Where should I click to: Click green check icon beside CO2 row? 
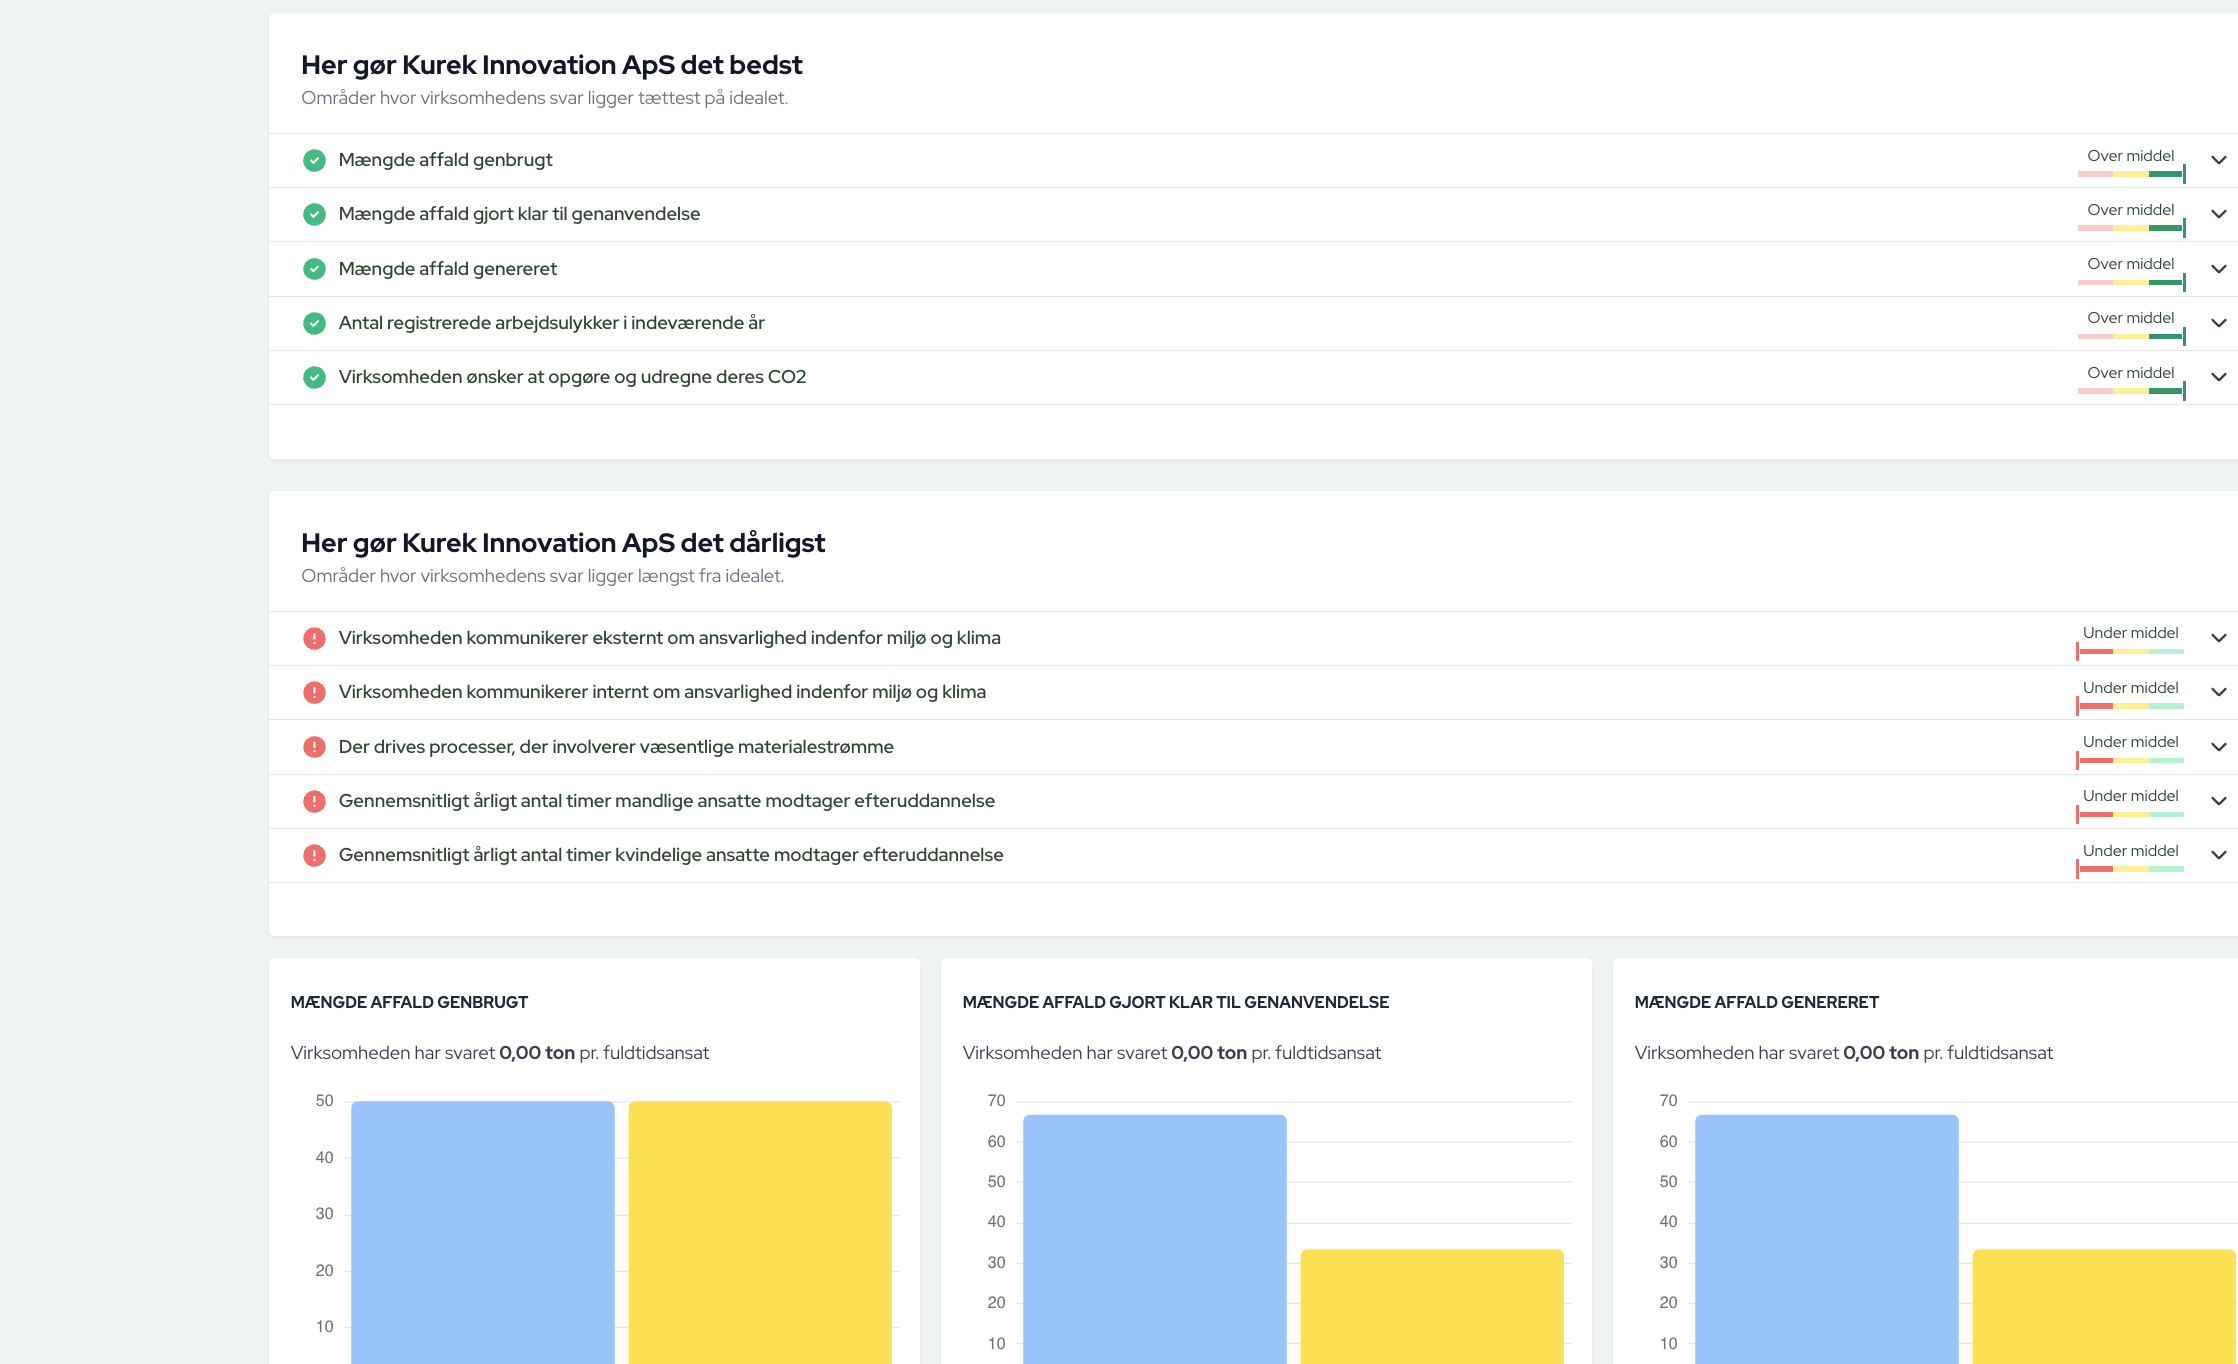[314, 377]
